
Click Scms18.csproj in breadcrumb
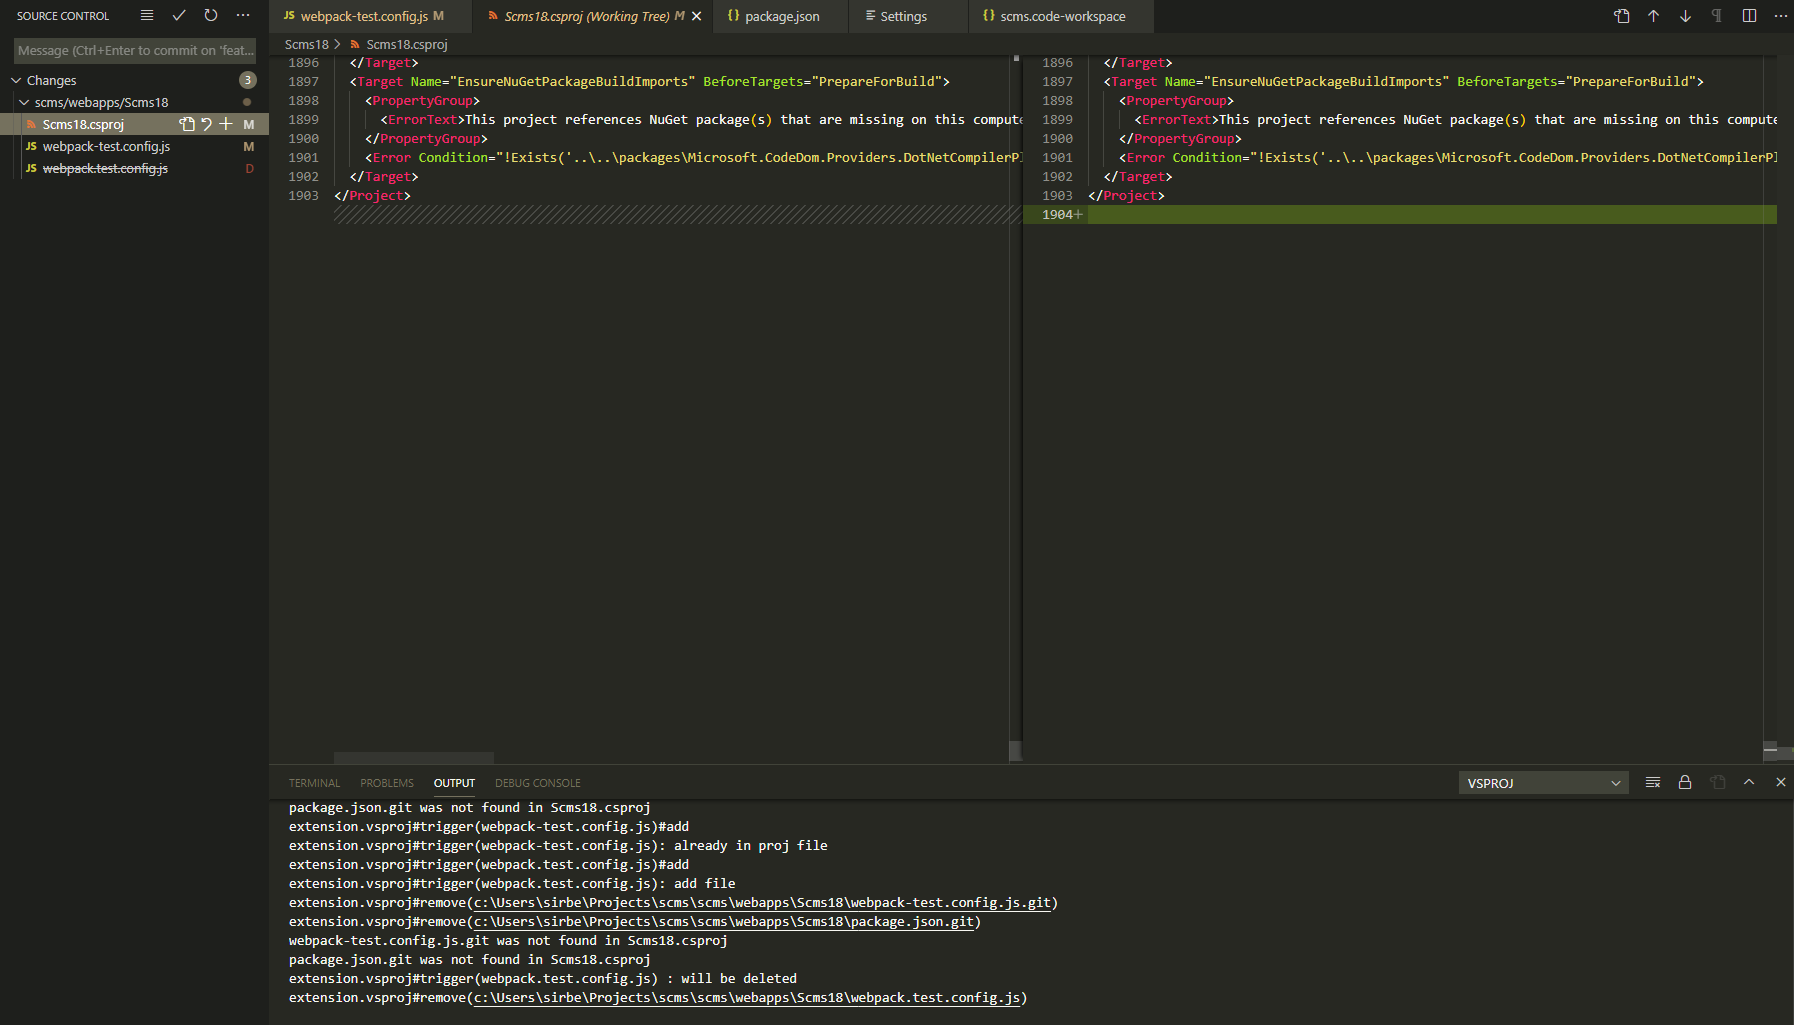coord(407,44)
